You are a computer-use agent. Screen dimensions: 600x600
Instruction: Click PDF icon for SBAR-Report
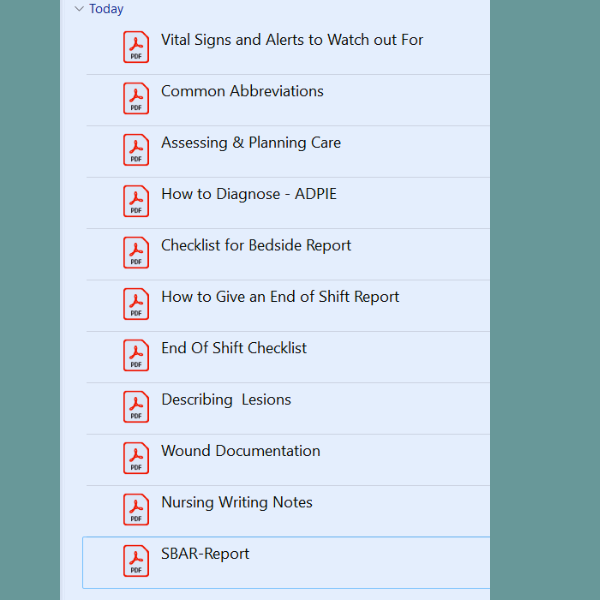click(x=136, y=561)
